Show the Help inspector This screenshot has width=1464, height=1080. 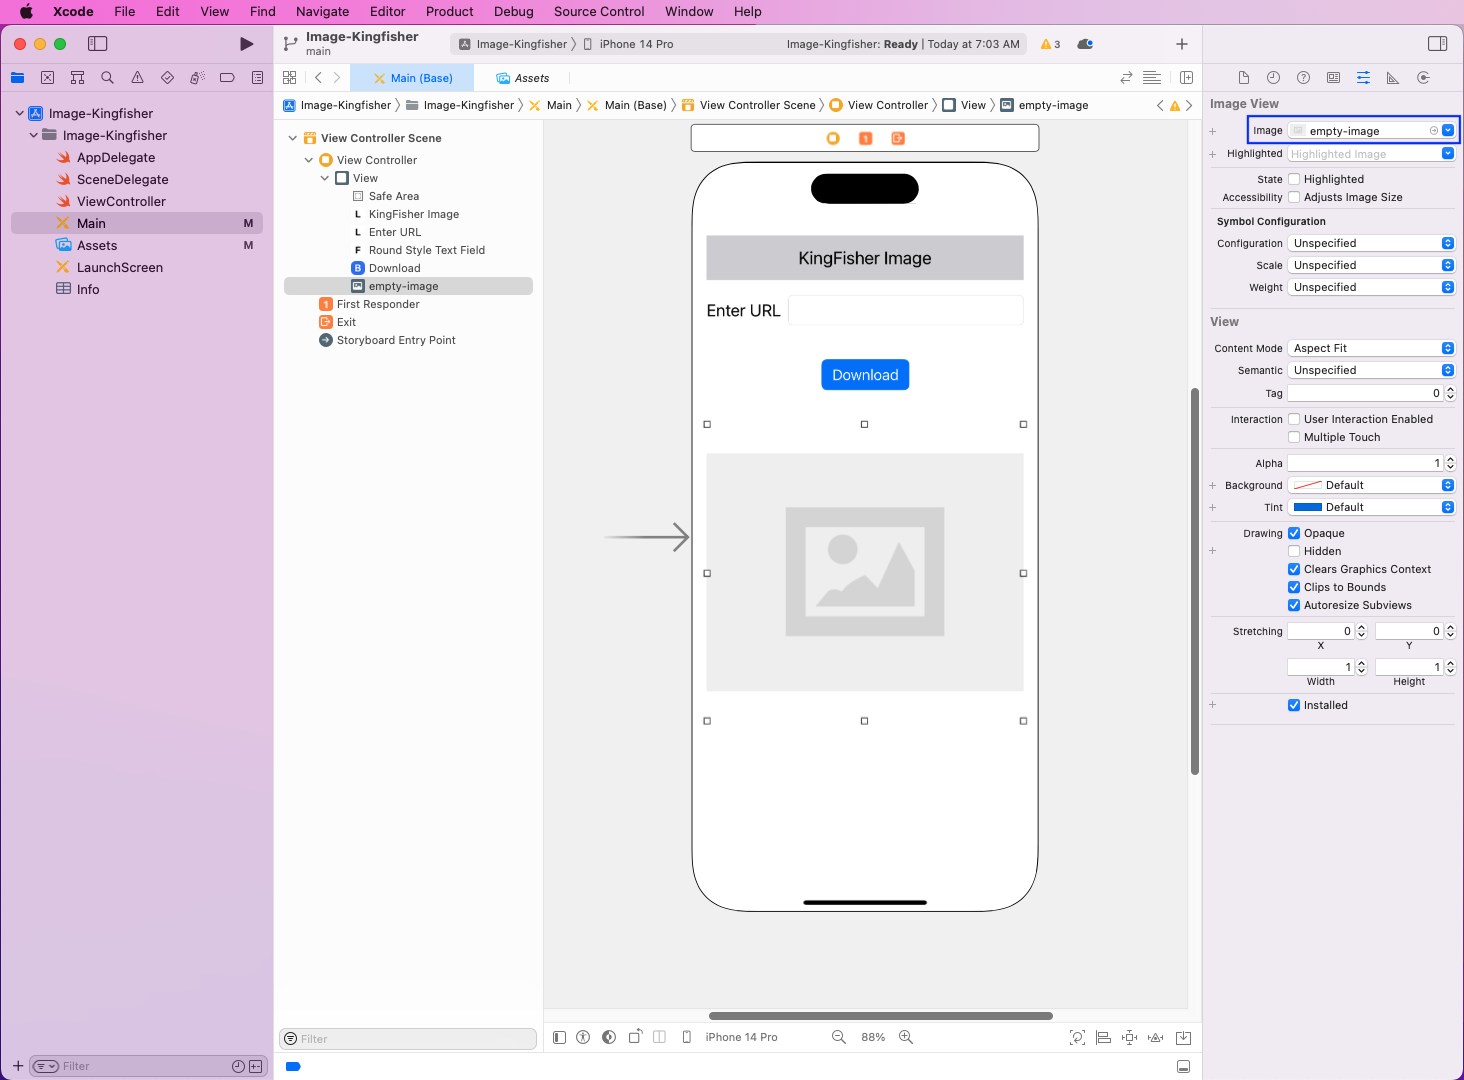(x=1303, y=78)
